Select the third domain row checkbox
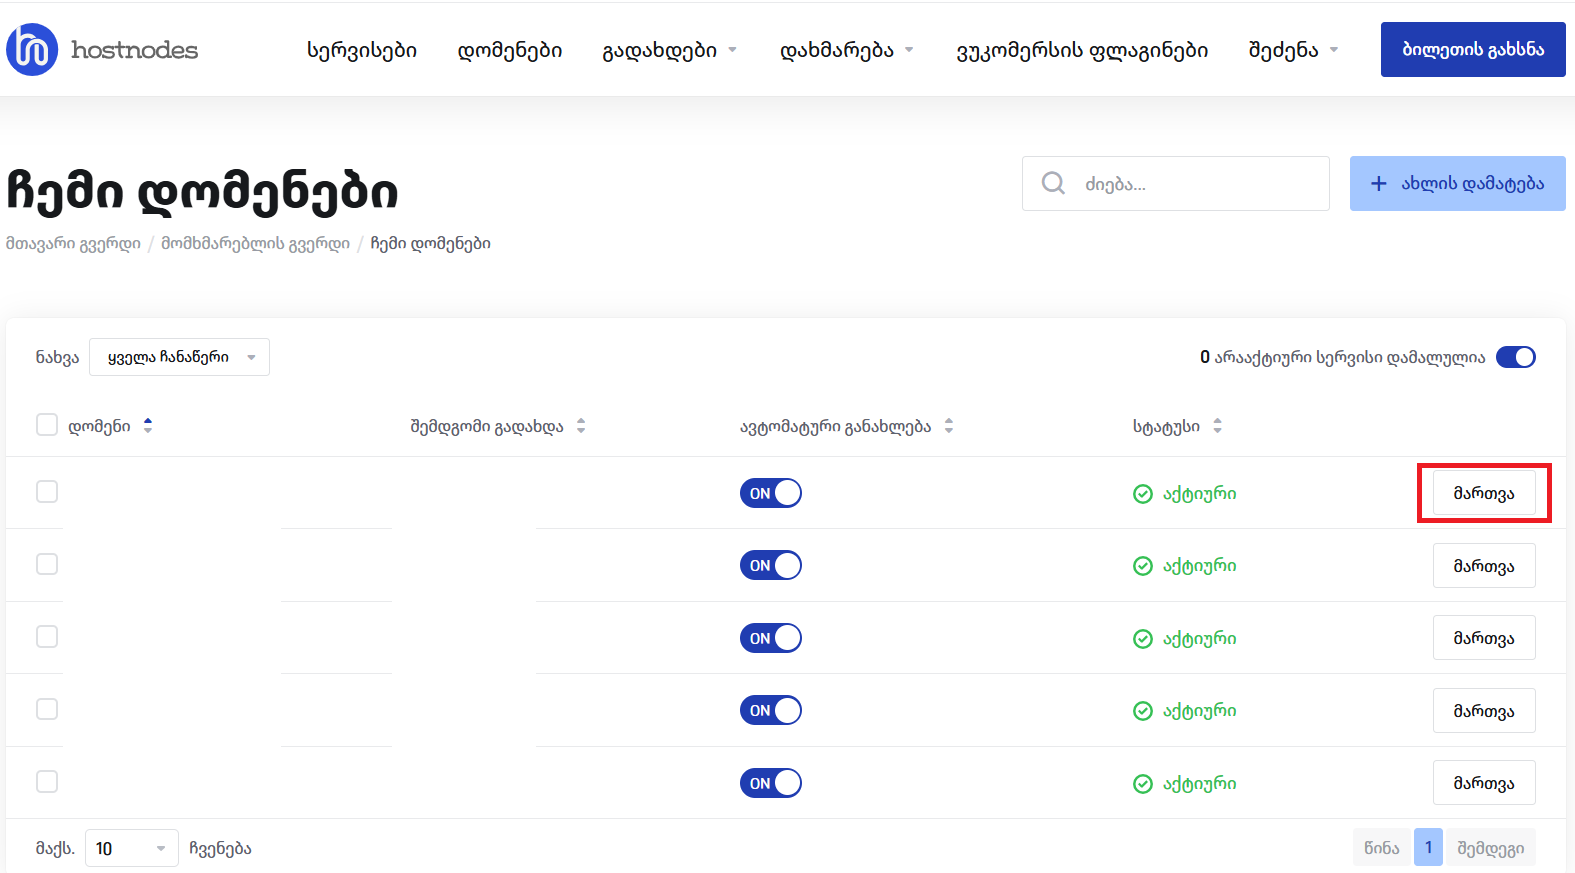Image resolution: width=1575 pixels, height=873 pixels. point(47,637)
